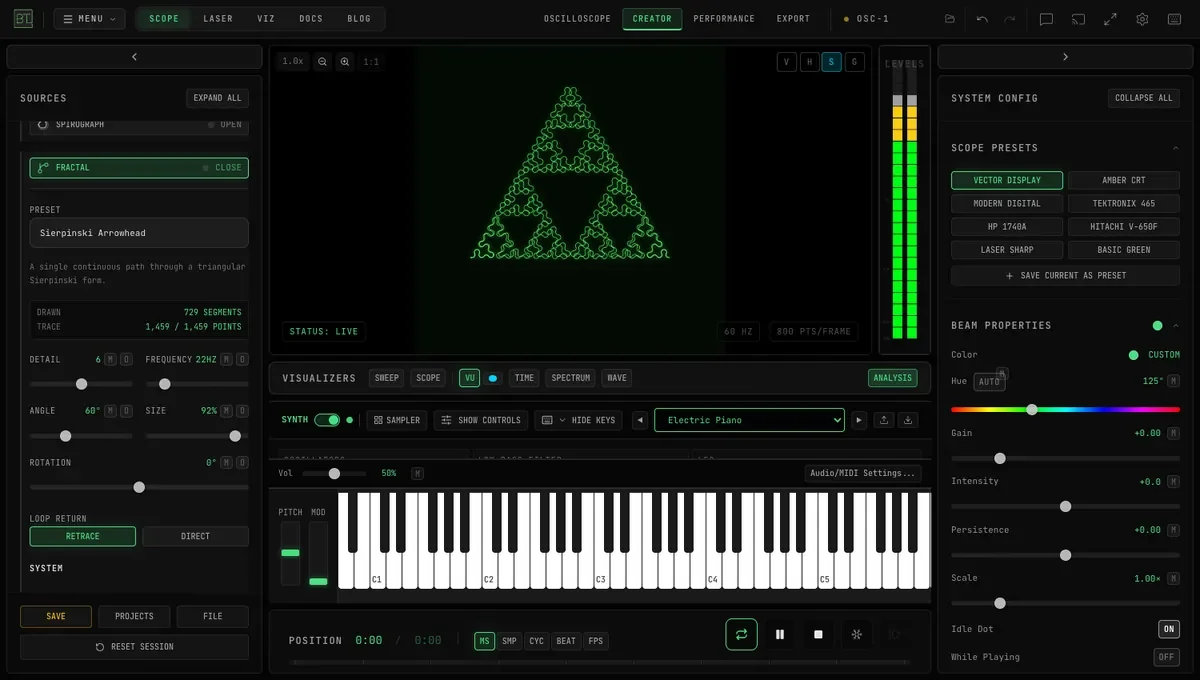Collapse the right System Config panel arrow
1200x680 pixels.
1065,57
